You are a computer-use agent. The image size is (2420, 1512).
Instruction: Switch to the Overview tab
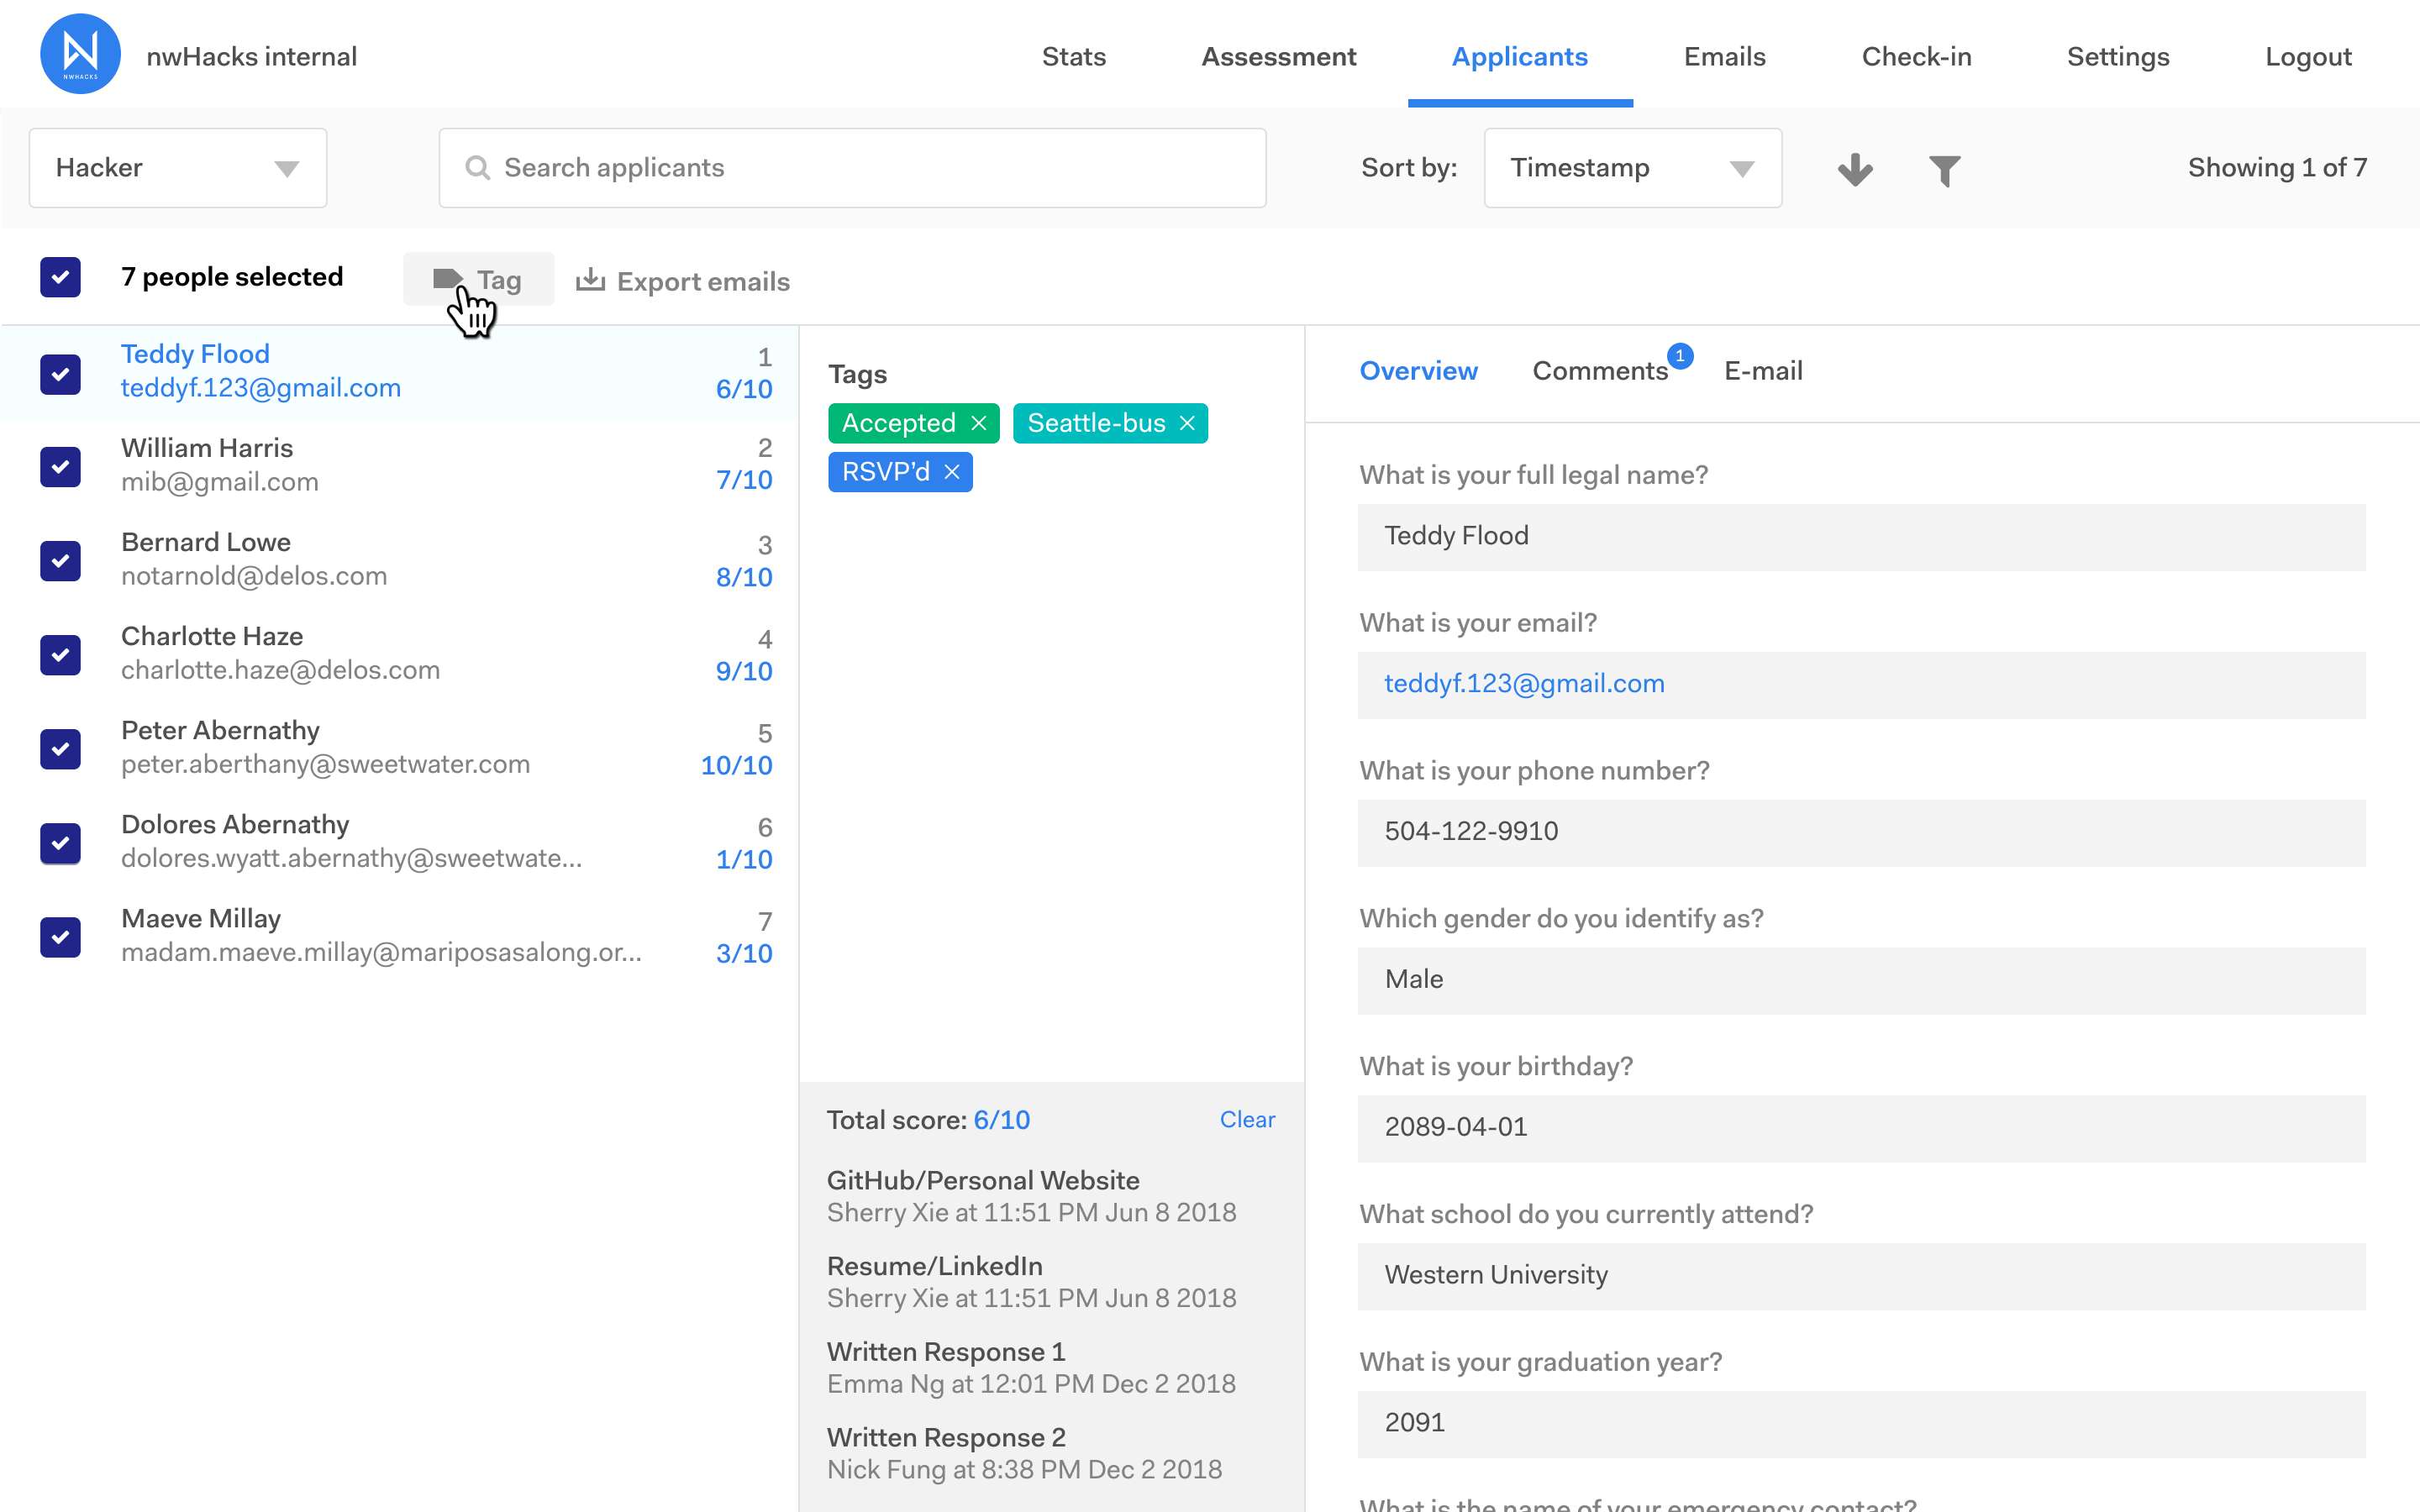[x=1418, y=371]
